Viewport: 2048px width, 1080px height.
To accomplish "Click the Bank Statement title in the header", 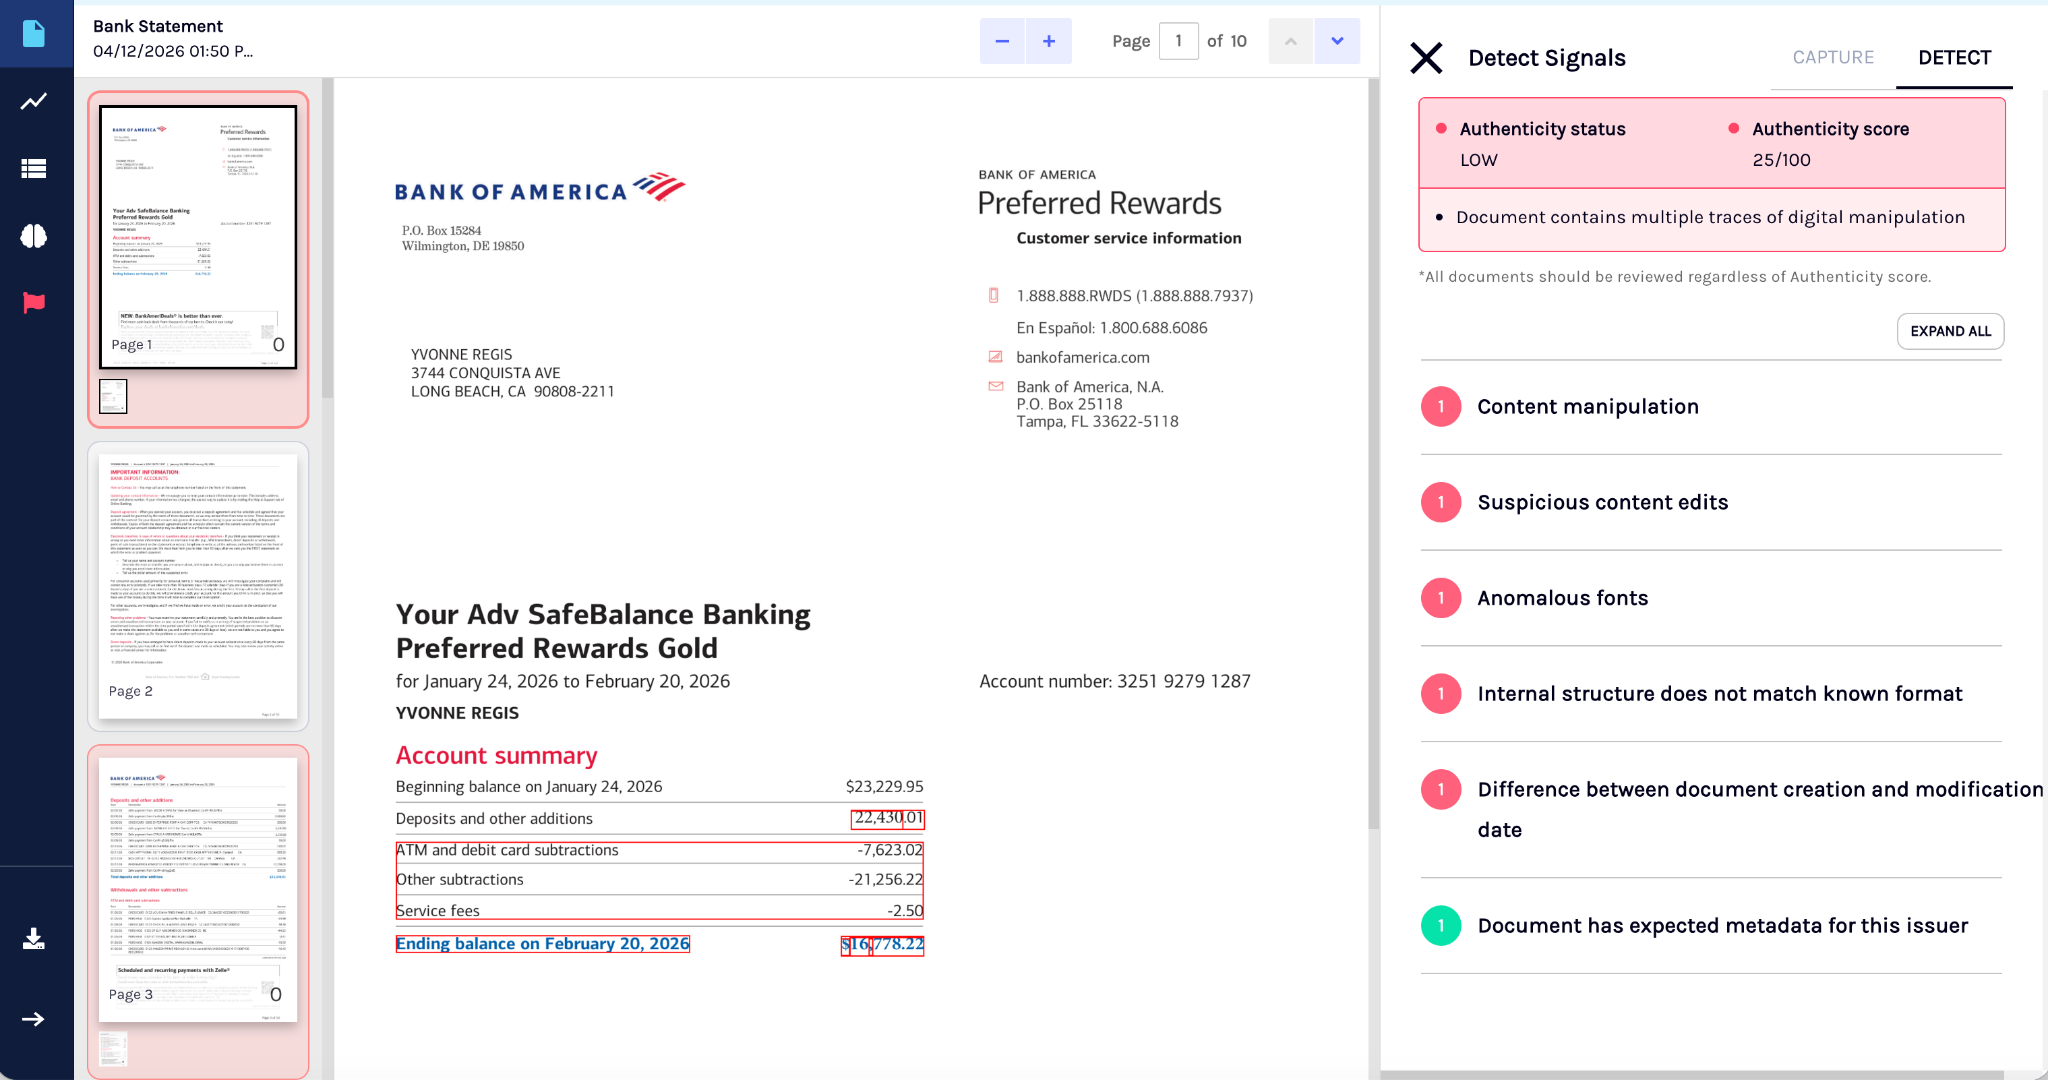I will click(158, 26).
